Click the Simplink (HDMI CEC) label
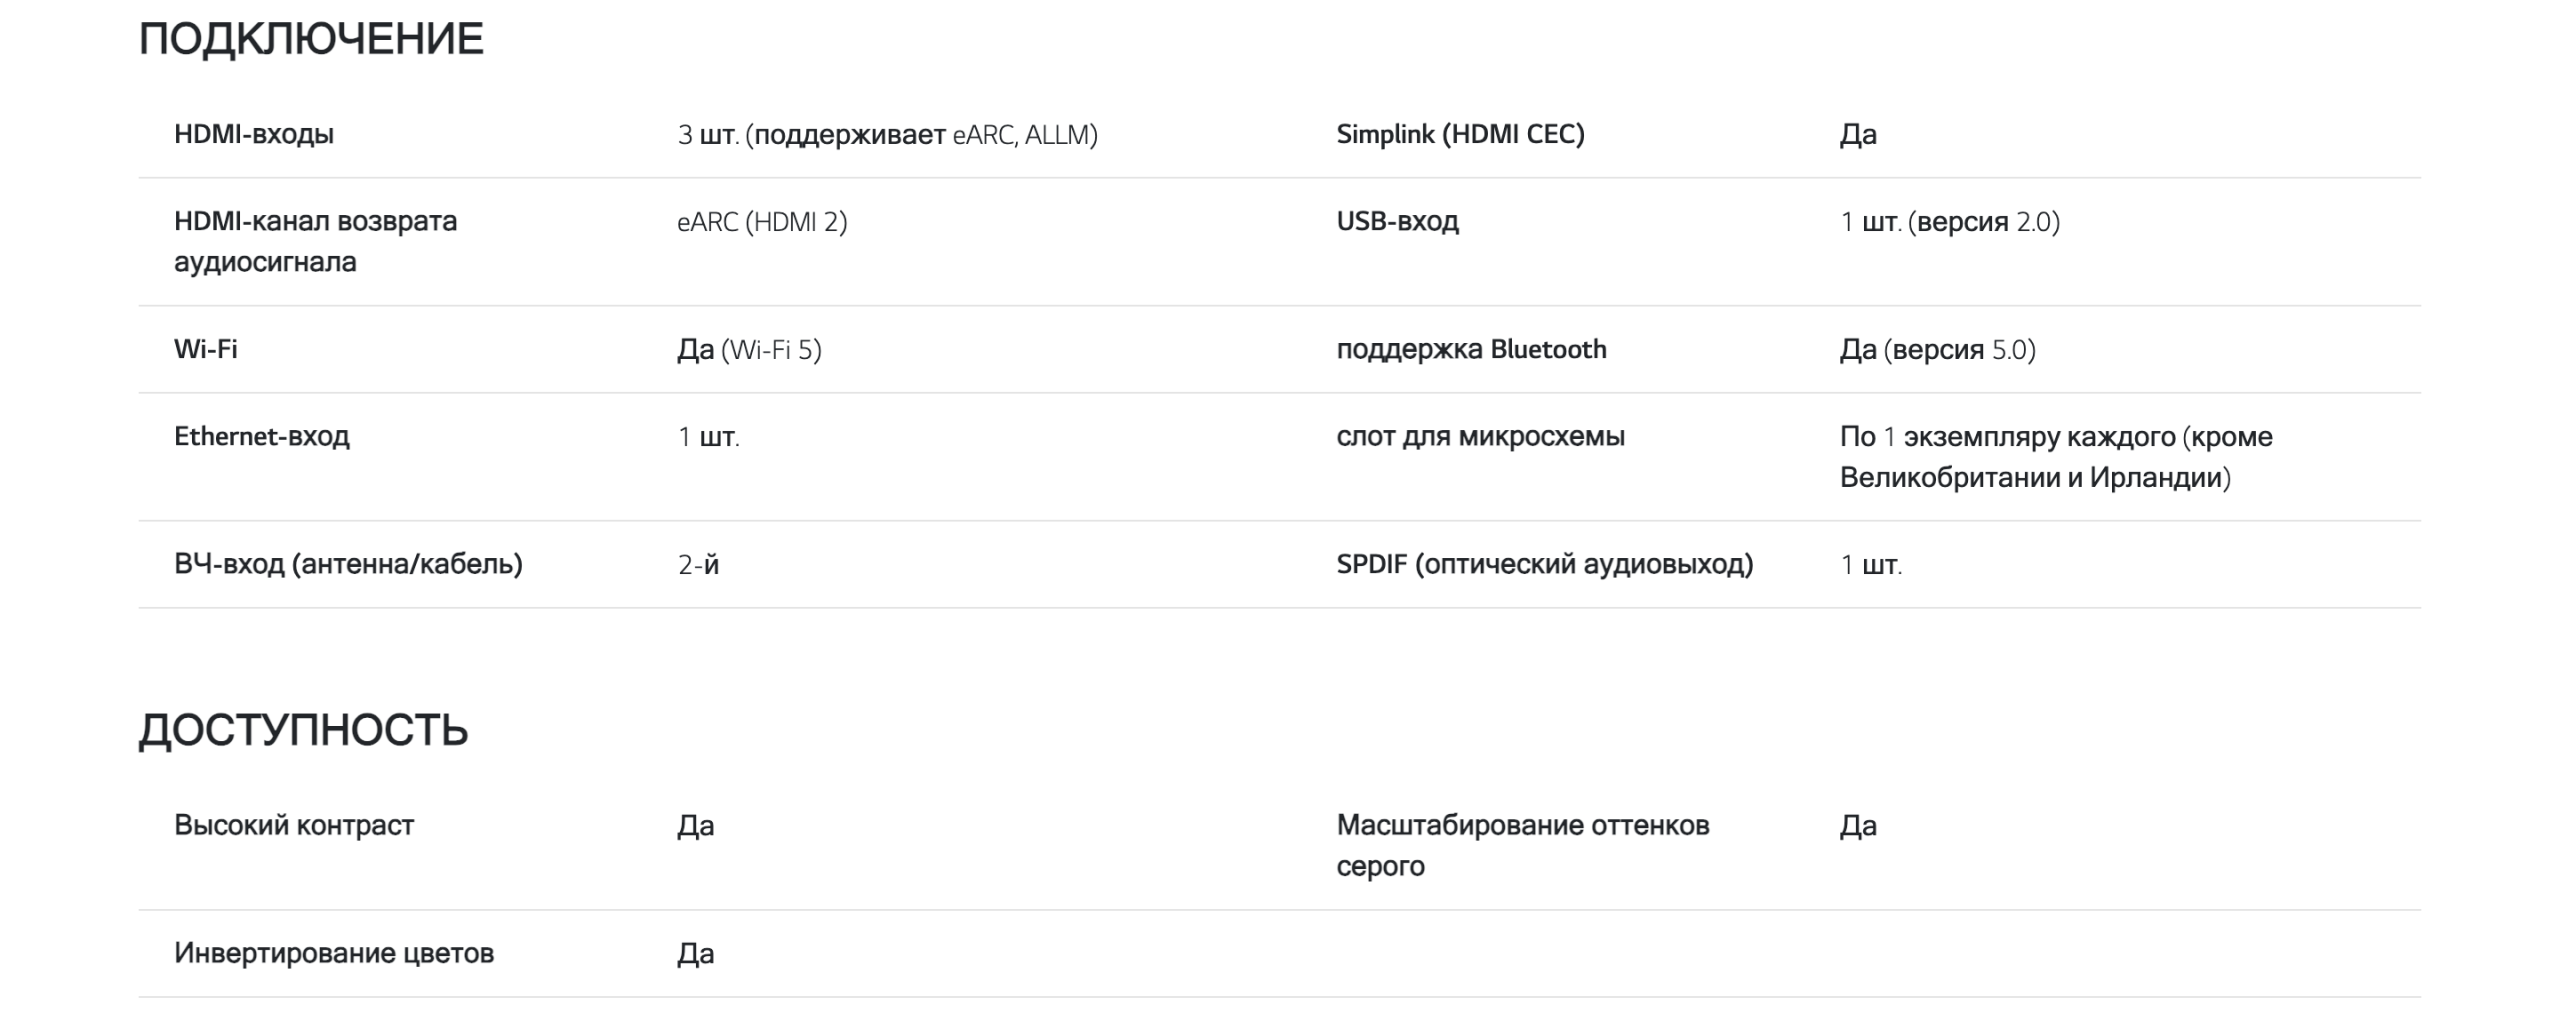2560x1029 pixels. point(1460,134)
